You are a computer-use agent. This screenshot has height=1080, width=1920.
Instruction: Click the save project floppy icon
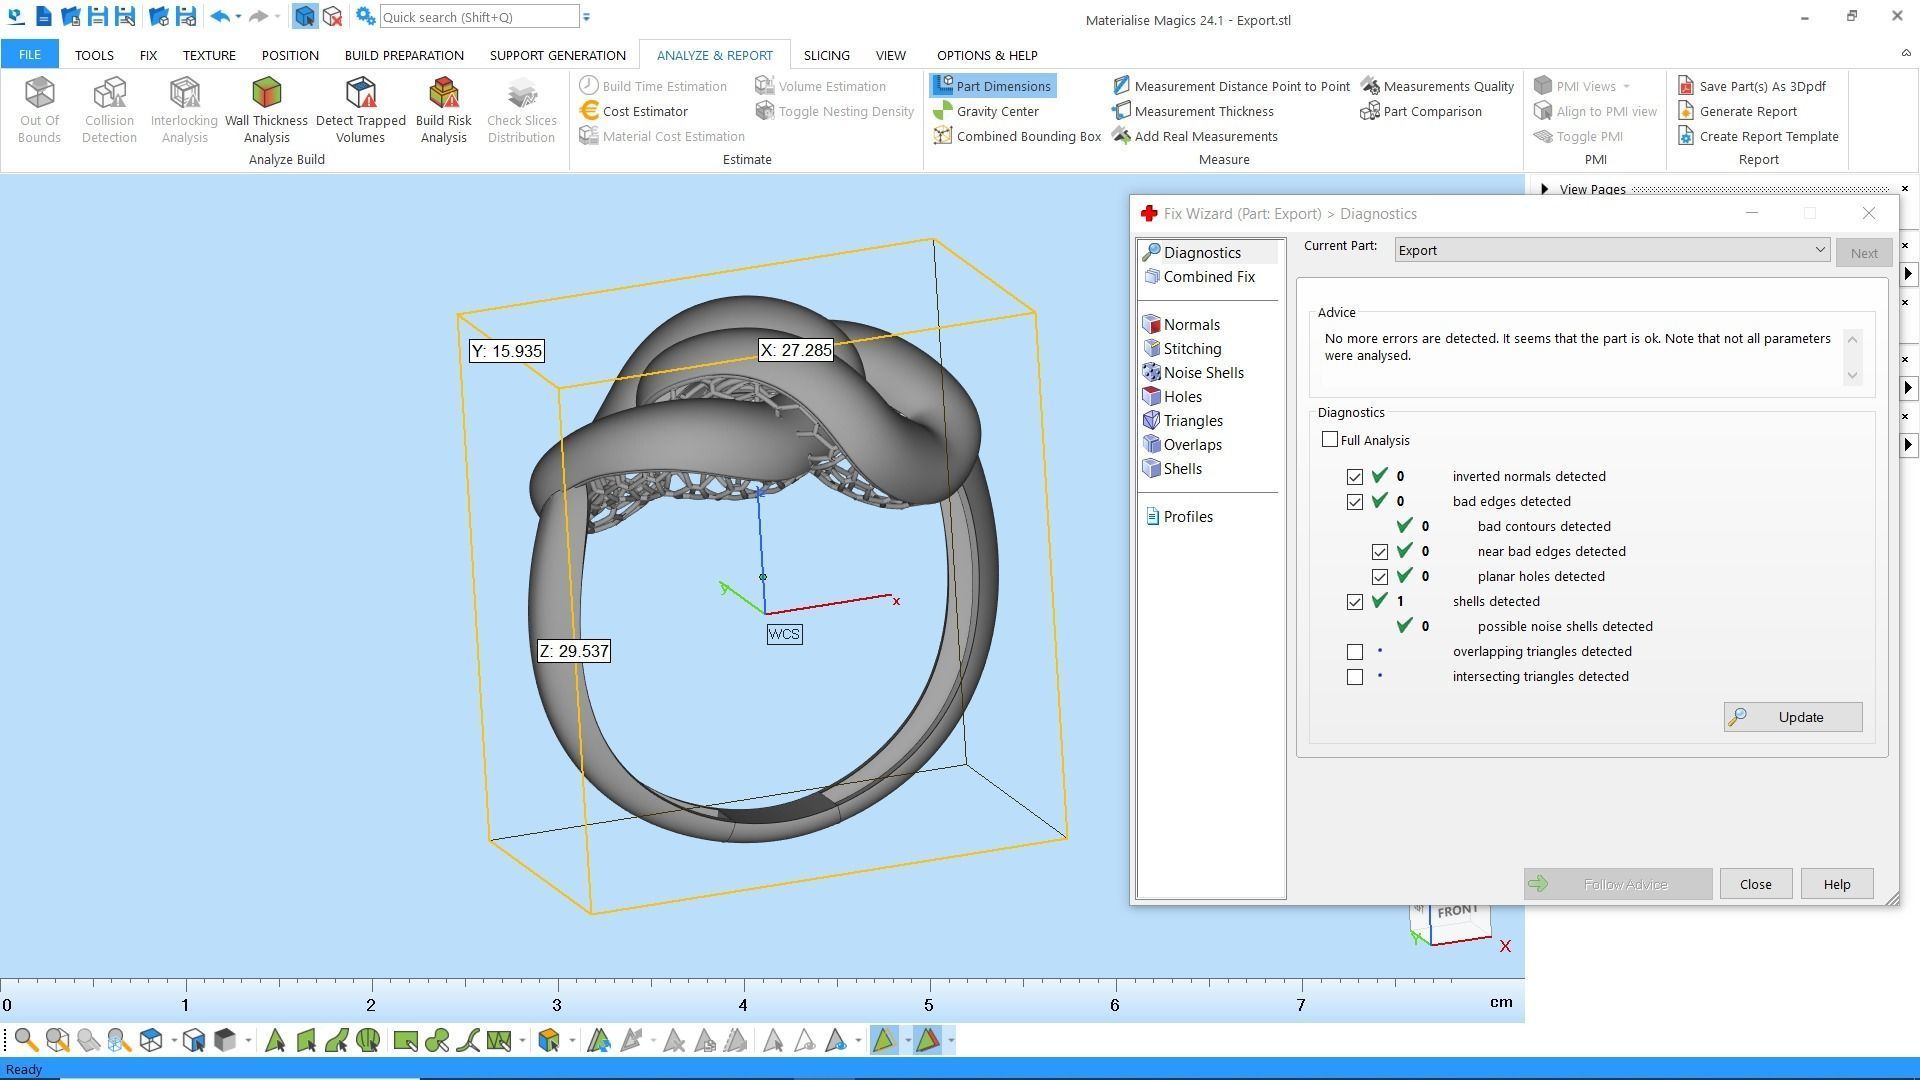click(97, 17)
